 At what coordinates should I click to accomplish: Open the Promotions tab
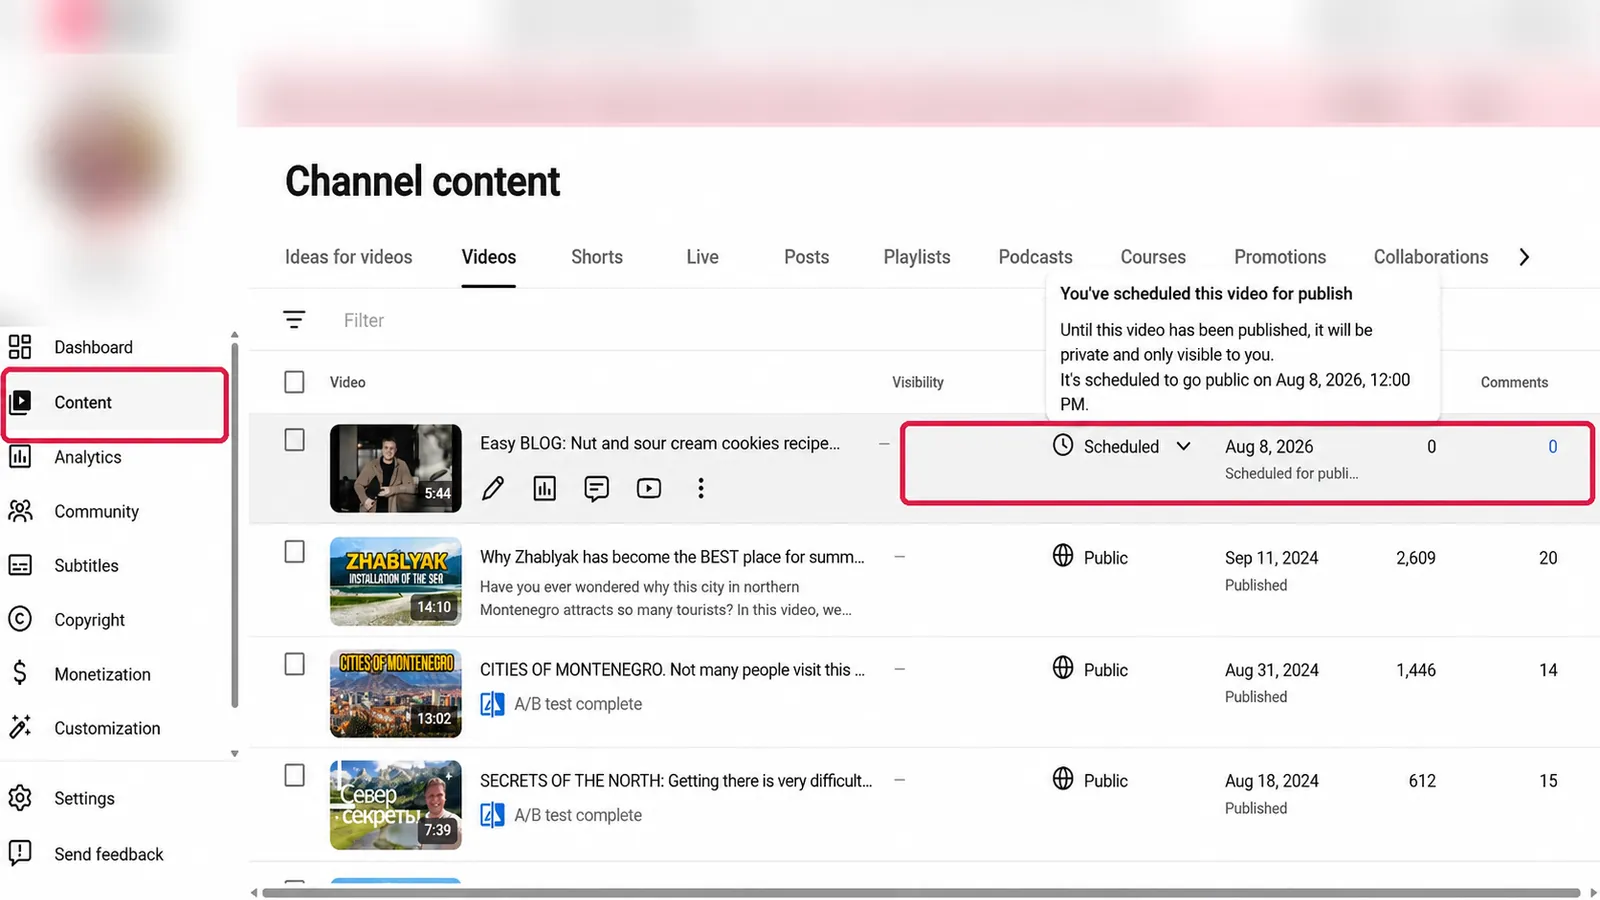pos(1280,257)
